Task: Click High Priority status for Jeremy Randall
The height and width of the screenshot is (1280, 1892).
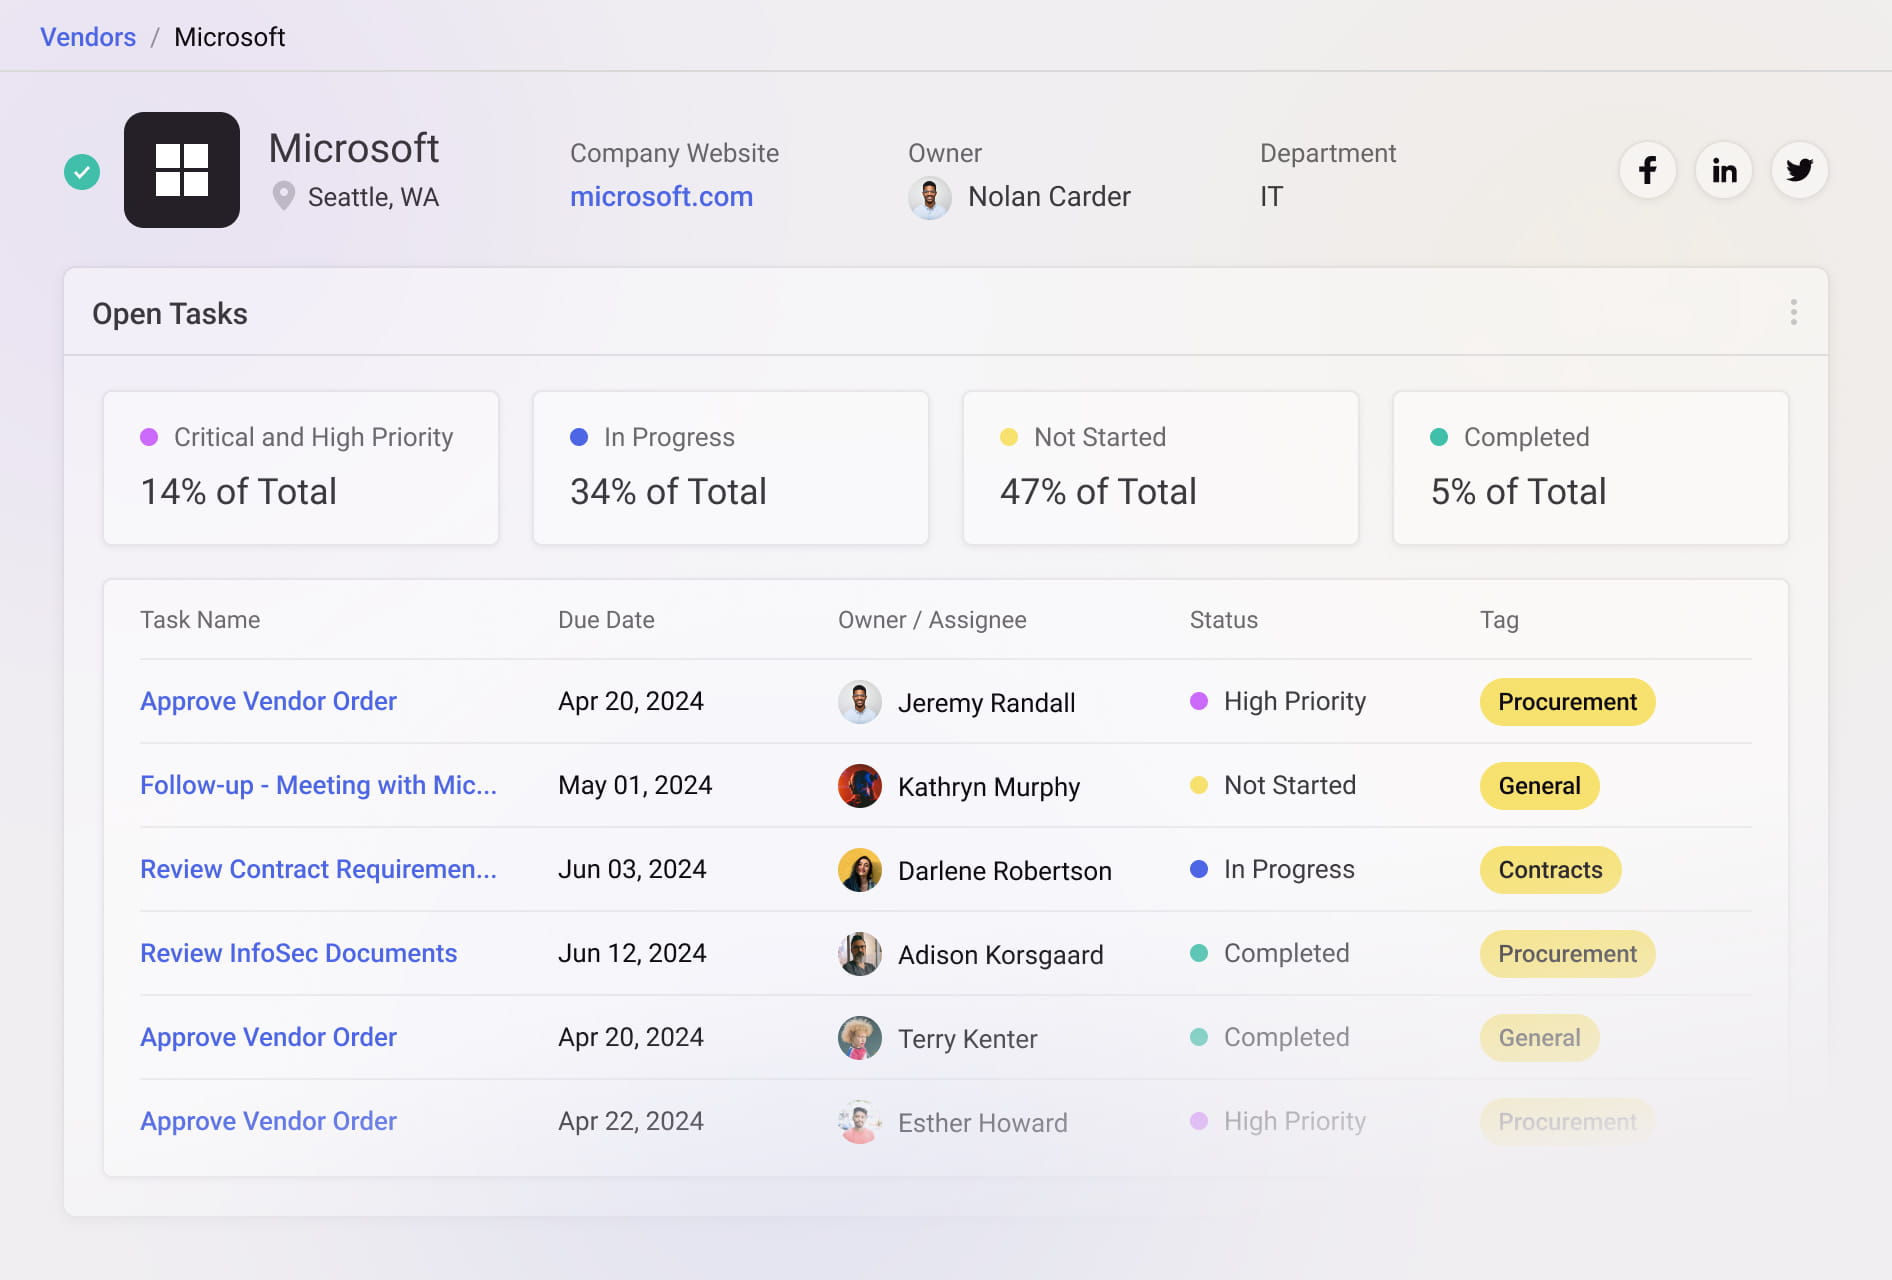Action: coord(1278,701)
